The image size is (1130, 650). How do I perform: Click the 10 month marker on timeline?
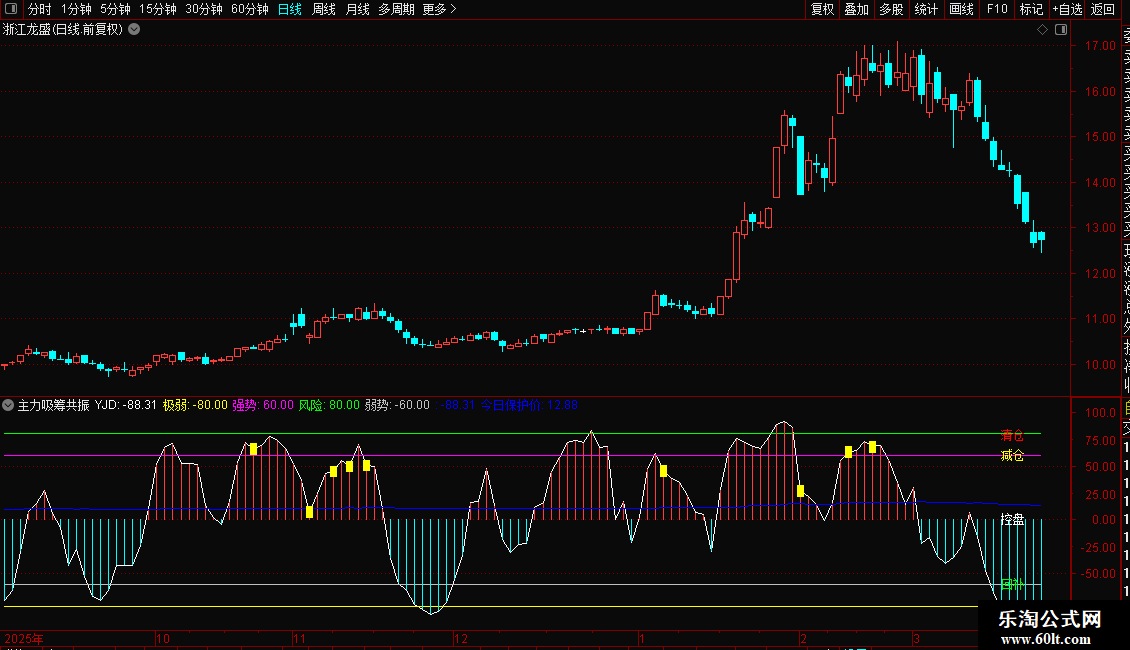[163, 638]
